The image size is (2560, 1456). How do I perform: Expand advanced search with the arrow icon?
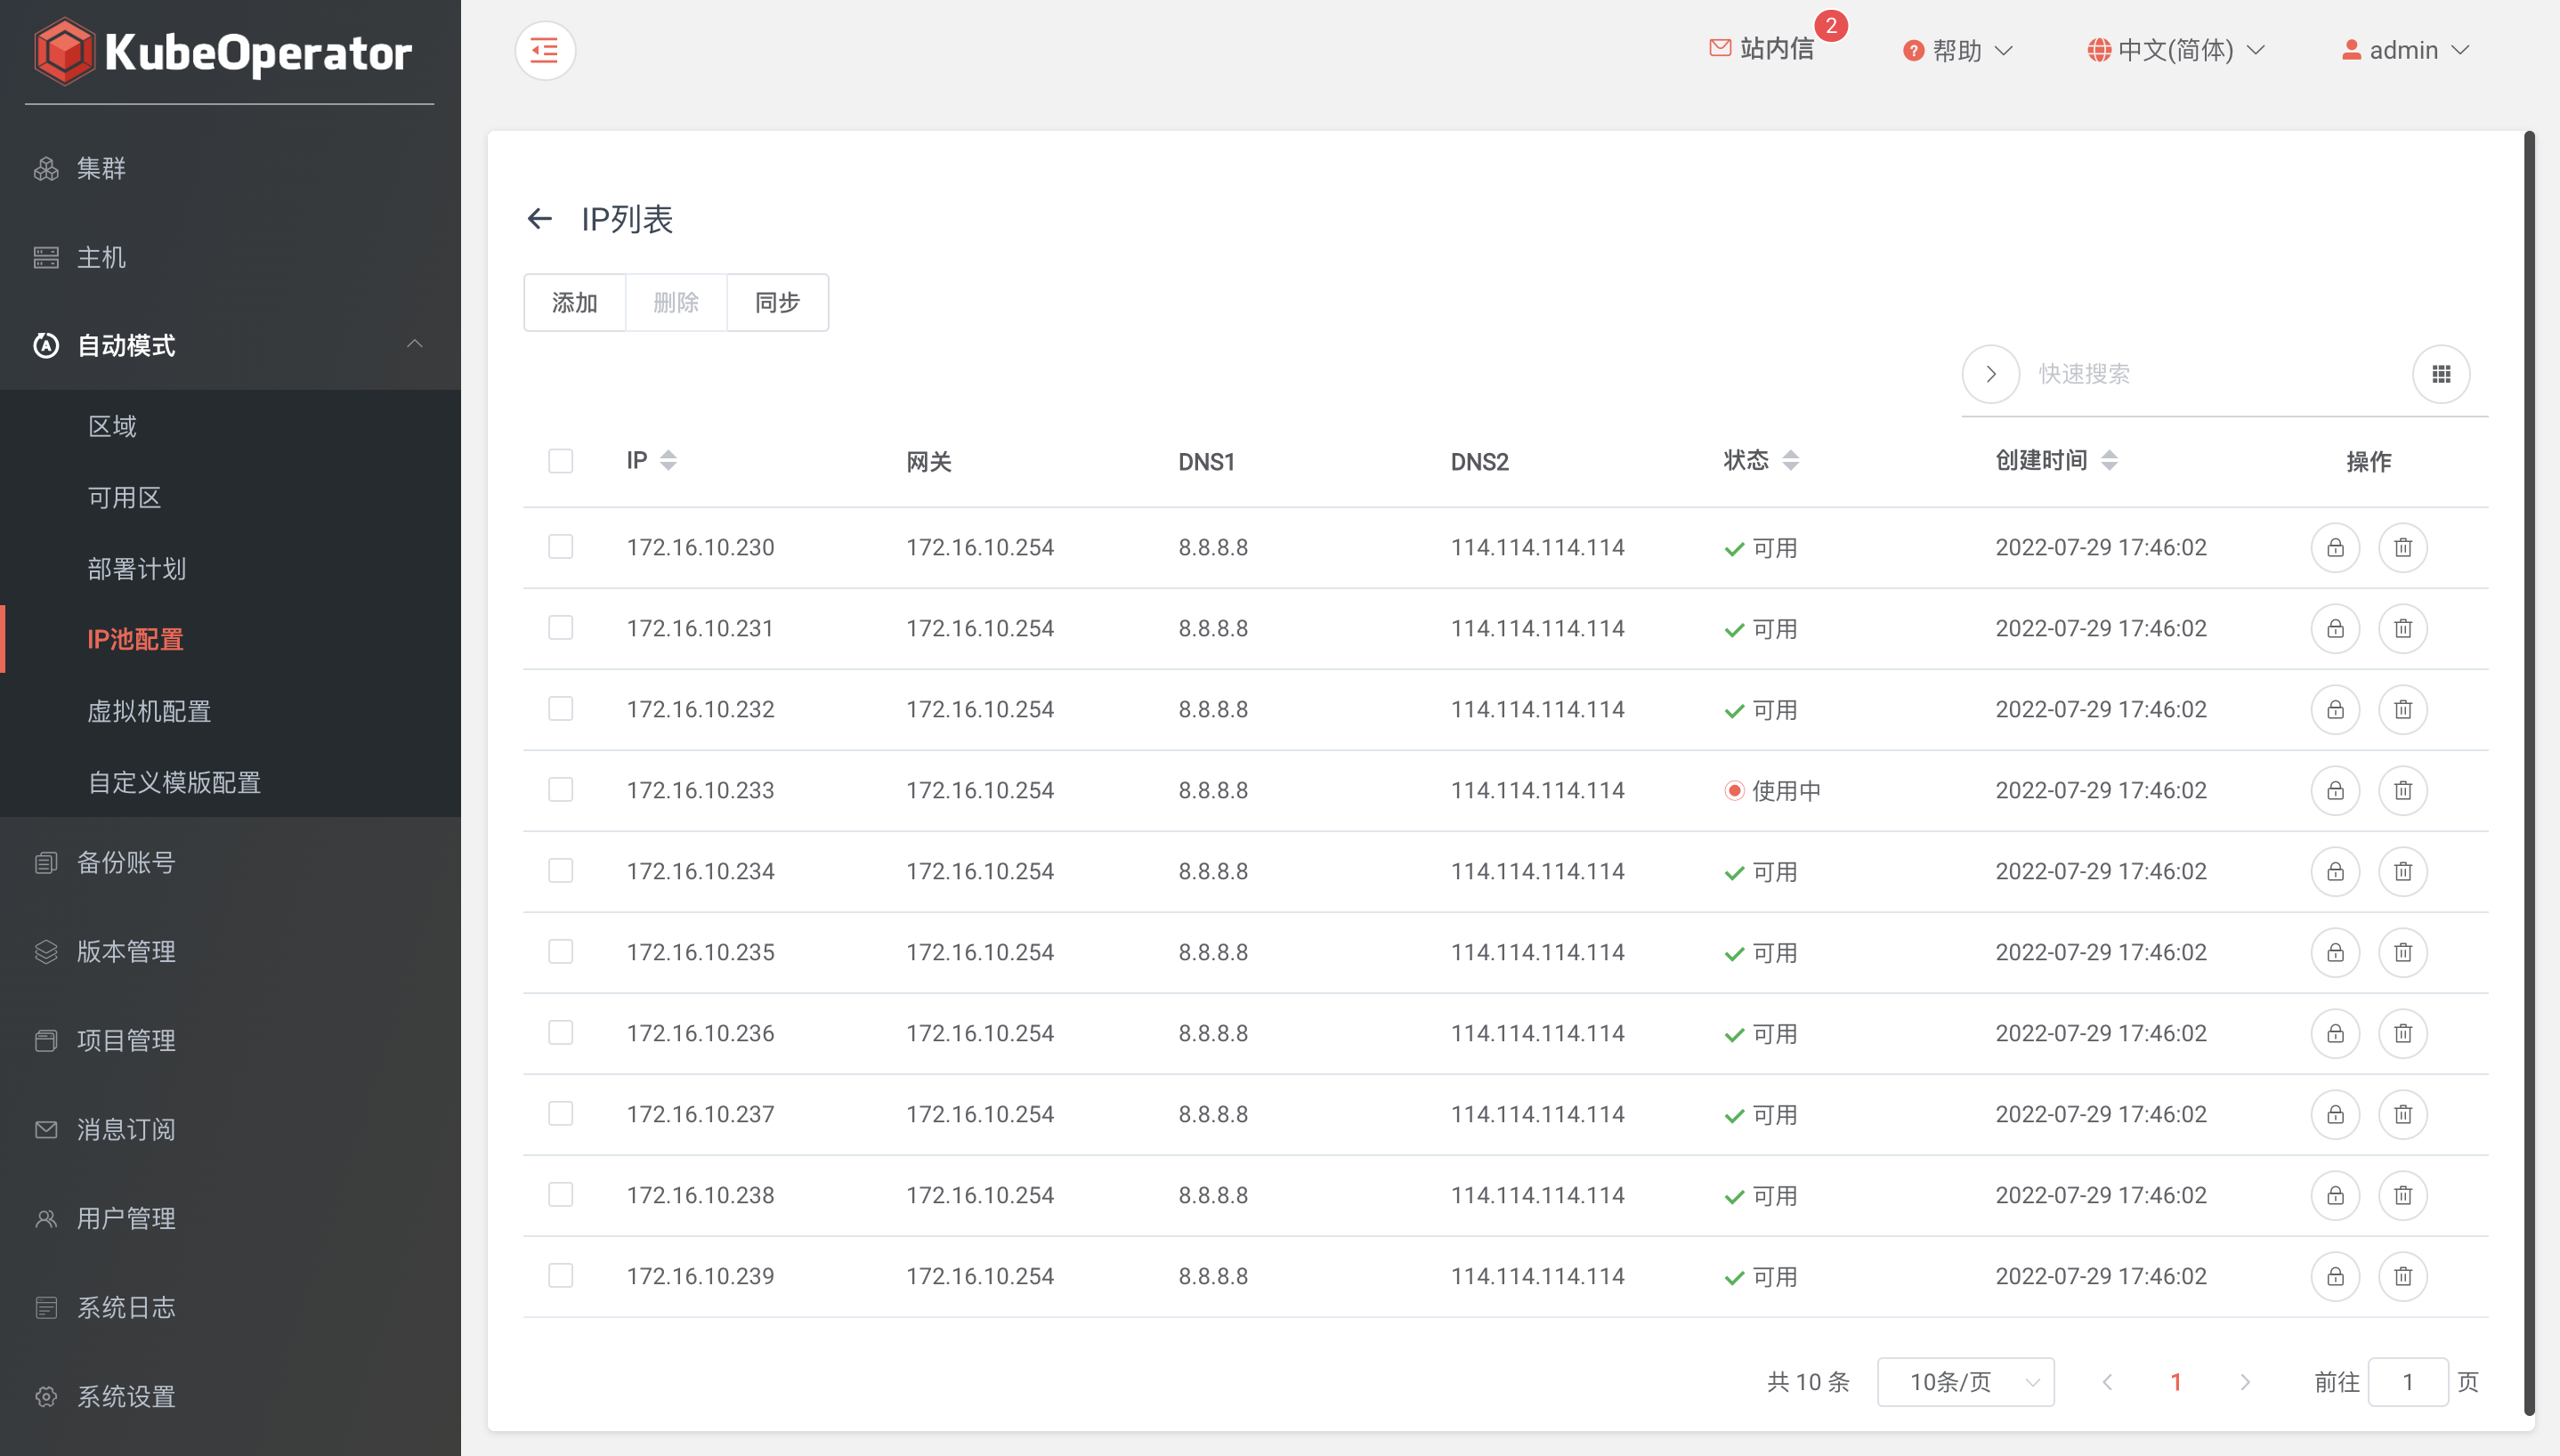coord(1991,374)
